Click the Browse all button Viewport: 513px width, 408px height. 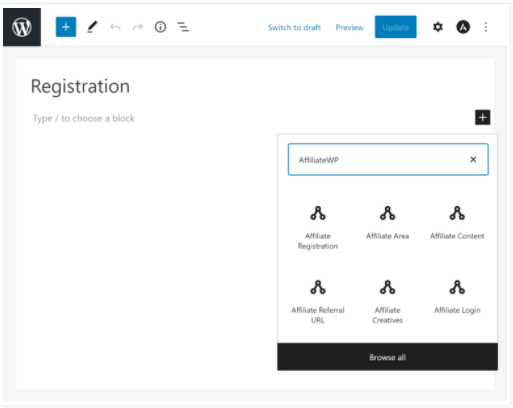(387, 357)
